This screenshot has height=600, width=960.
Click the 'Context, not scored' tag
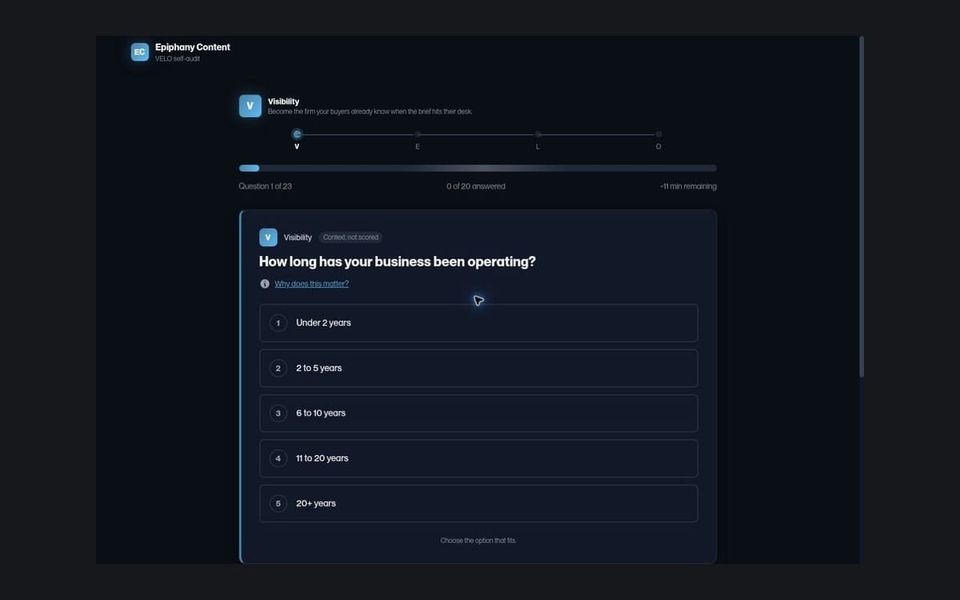[350, 237]
